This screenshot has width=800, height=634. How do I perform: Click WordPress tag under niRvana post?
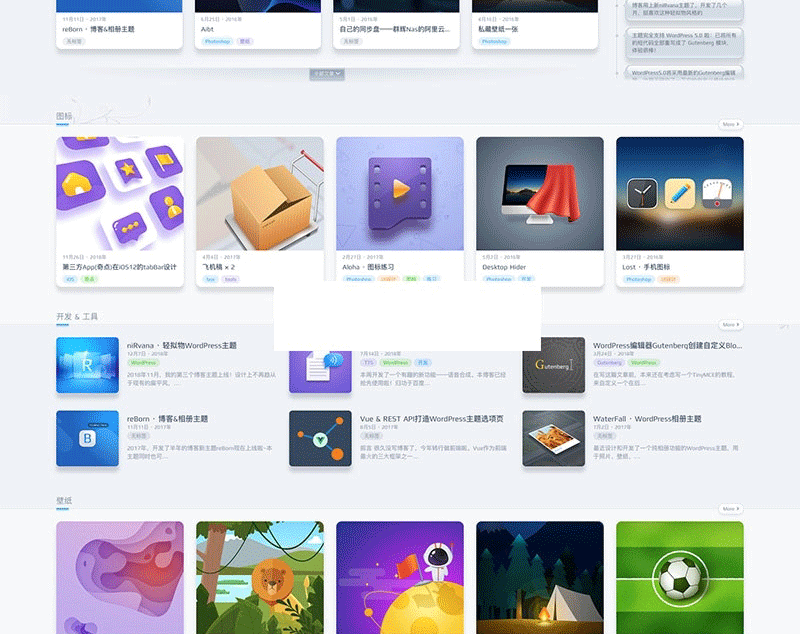click(143, 363)
